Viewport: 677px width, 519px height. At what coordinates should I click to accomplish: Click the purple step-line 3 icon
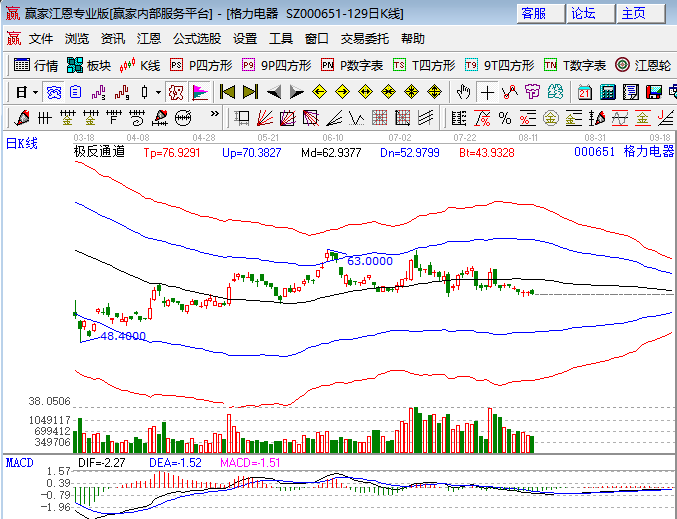click(99, 92)
